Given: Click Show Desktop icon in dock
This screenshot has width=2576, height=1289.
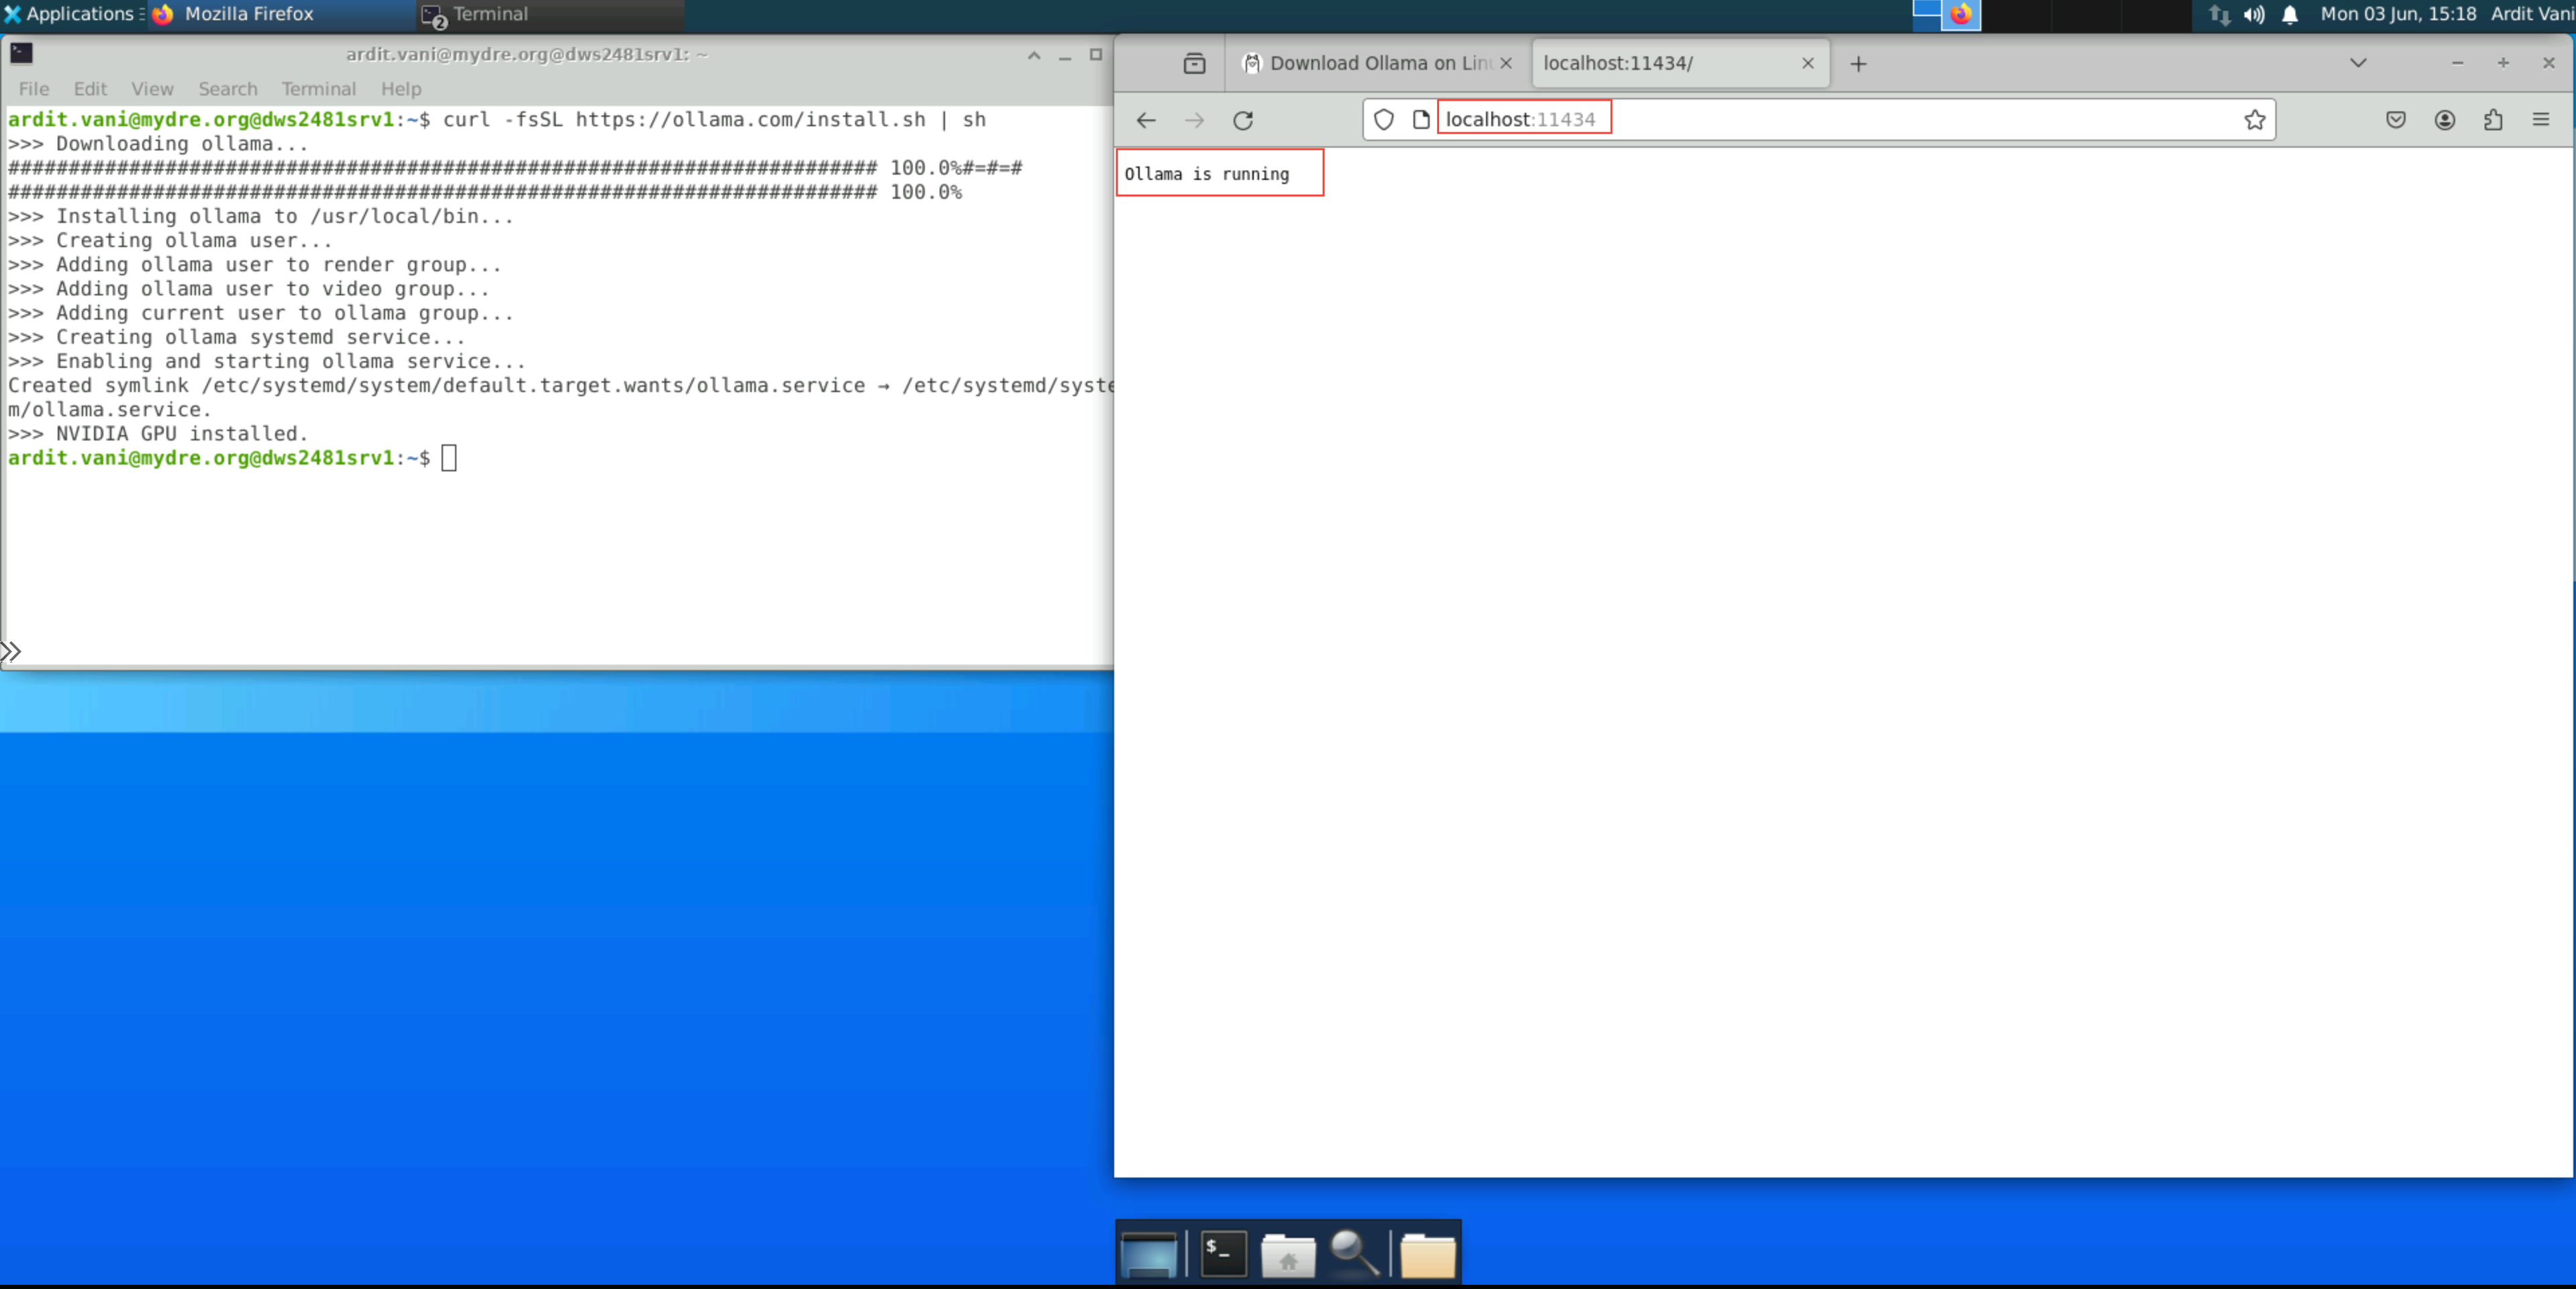Looking at the screenshot, I should (x=1149, y=1254).
